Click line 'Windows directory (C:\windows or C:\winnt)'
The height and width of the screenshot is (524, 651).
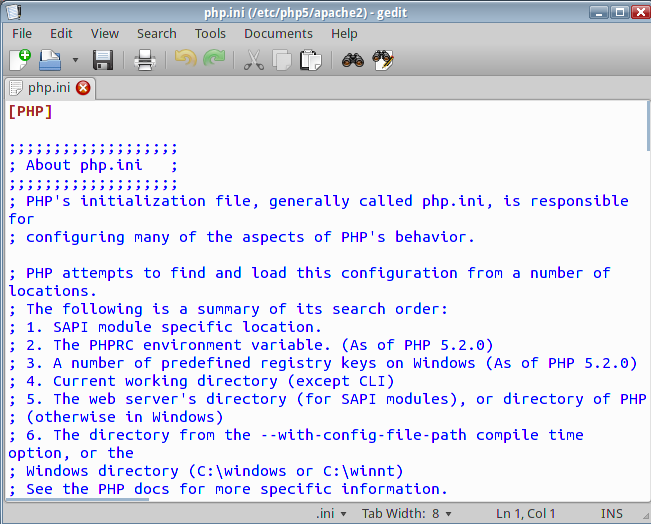tap(206, 471)
